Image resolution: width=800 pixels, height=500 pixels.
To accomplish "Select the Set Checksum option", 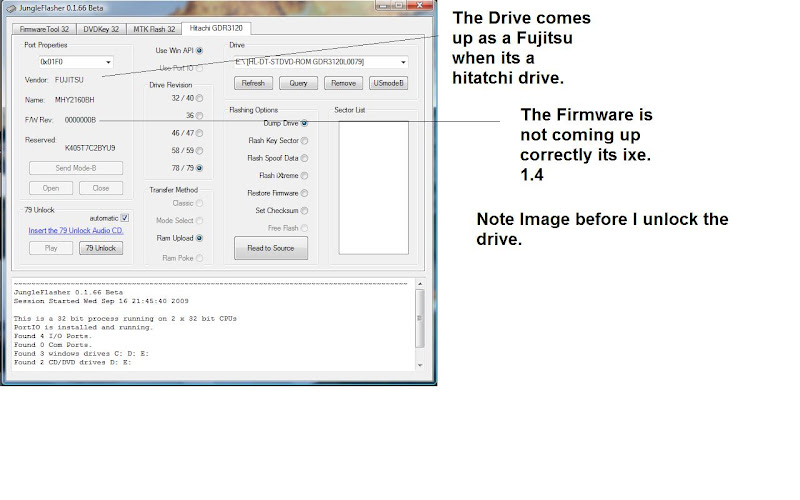I will 304,210.
